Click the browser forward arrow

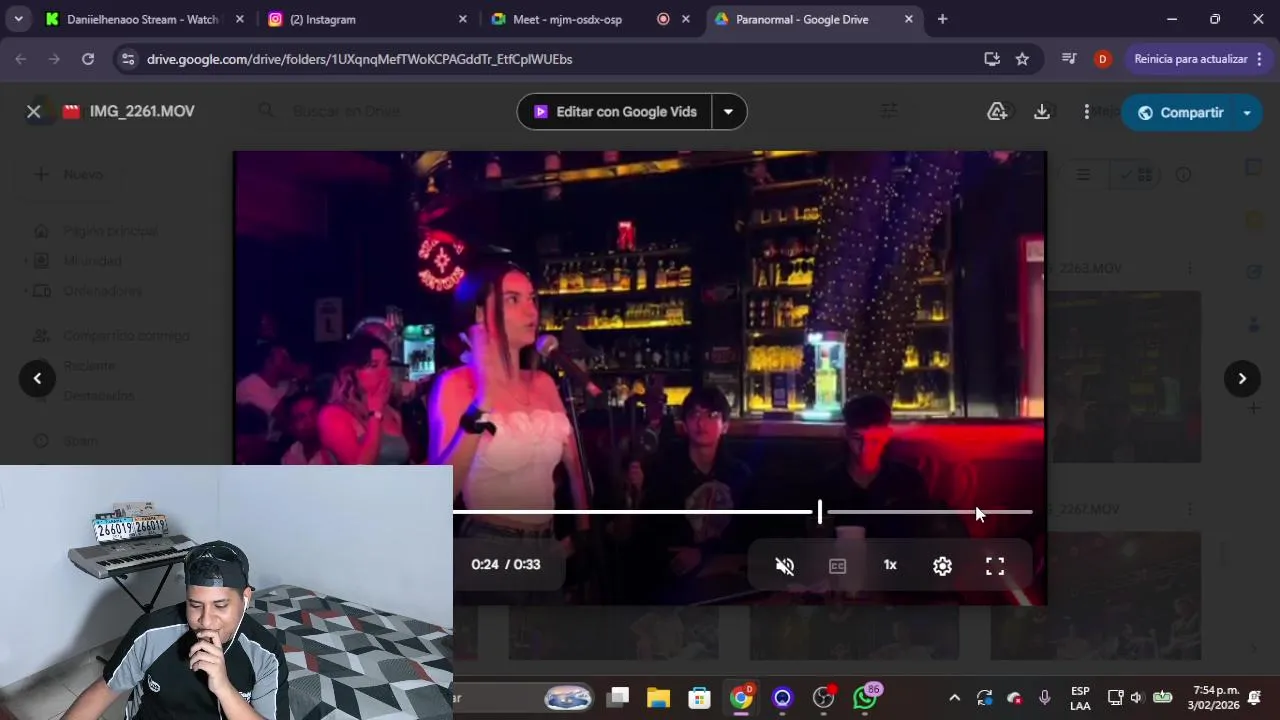pos(54,59)
